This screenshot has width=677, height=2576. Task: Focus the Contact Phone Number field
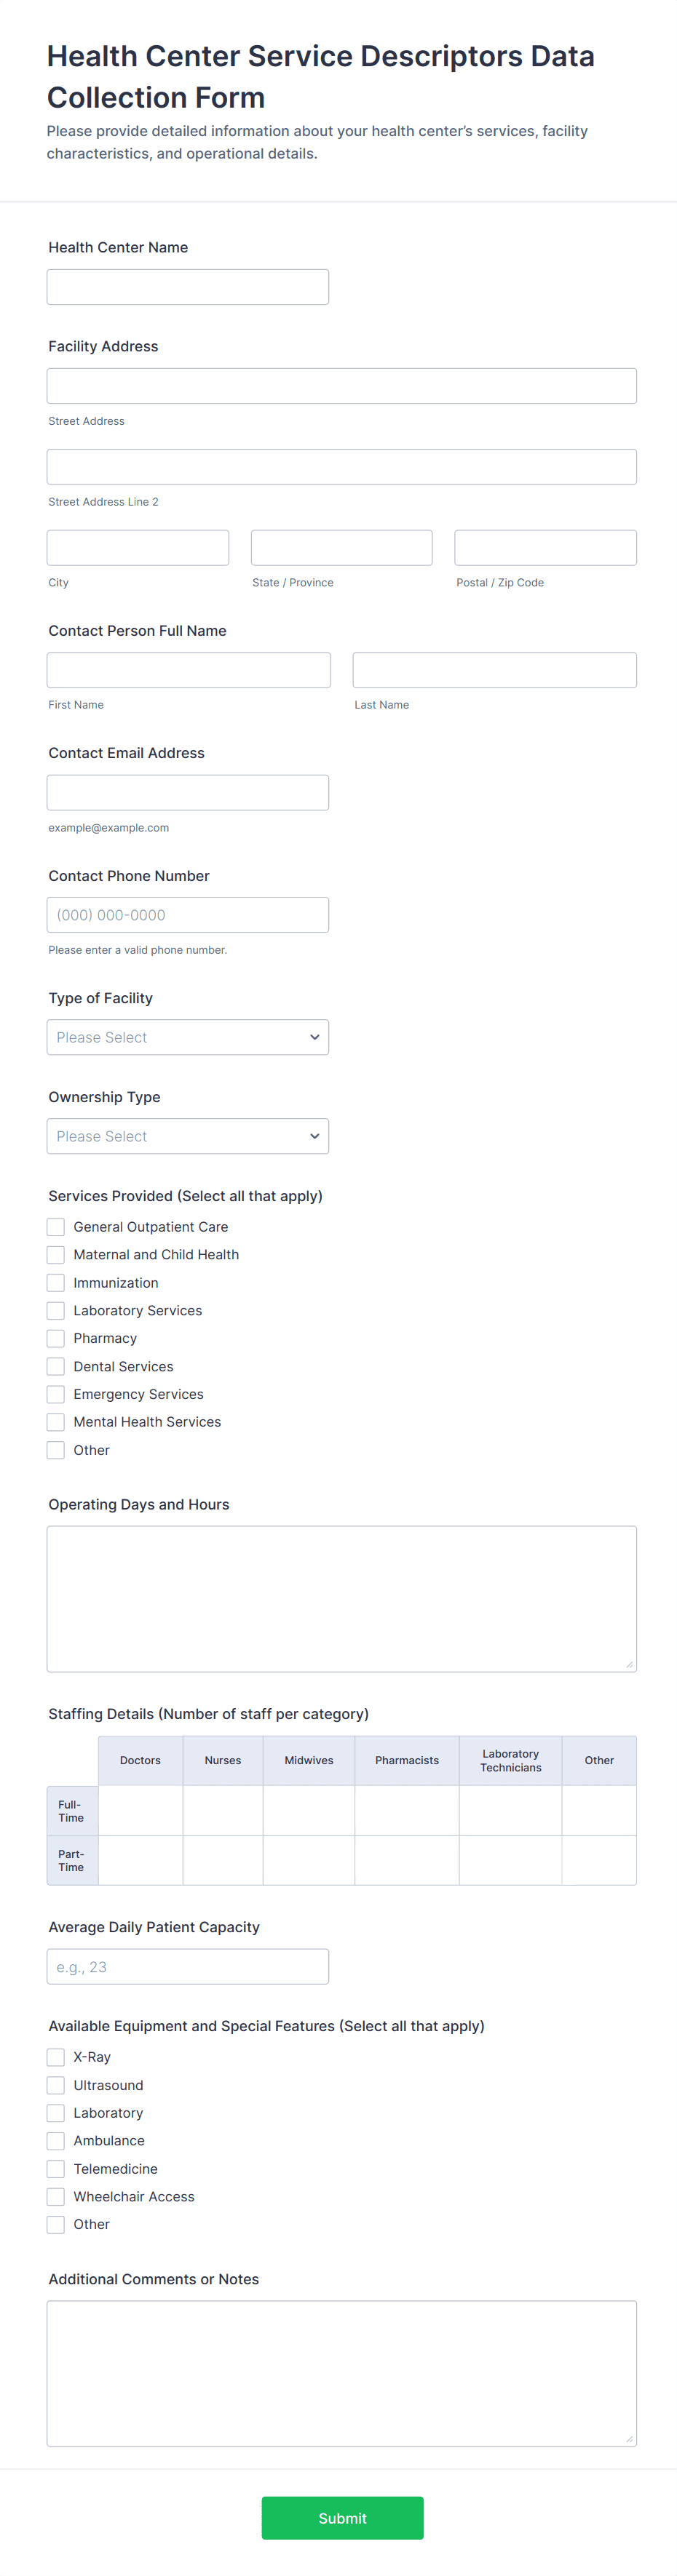[x=188, y=915]
